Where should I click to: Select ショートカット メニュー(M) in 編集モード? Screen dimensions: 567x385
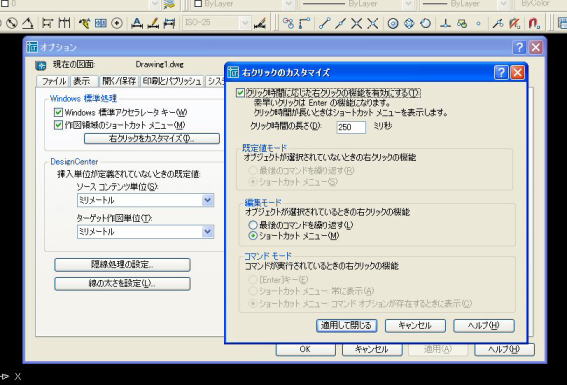coord(253,236)
